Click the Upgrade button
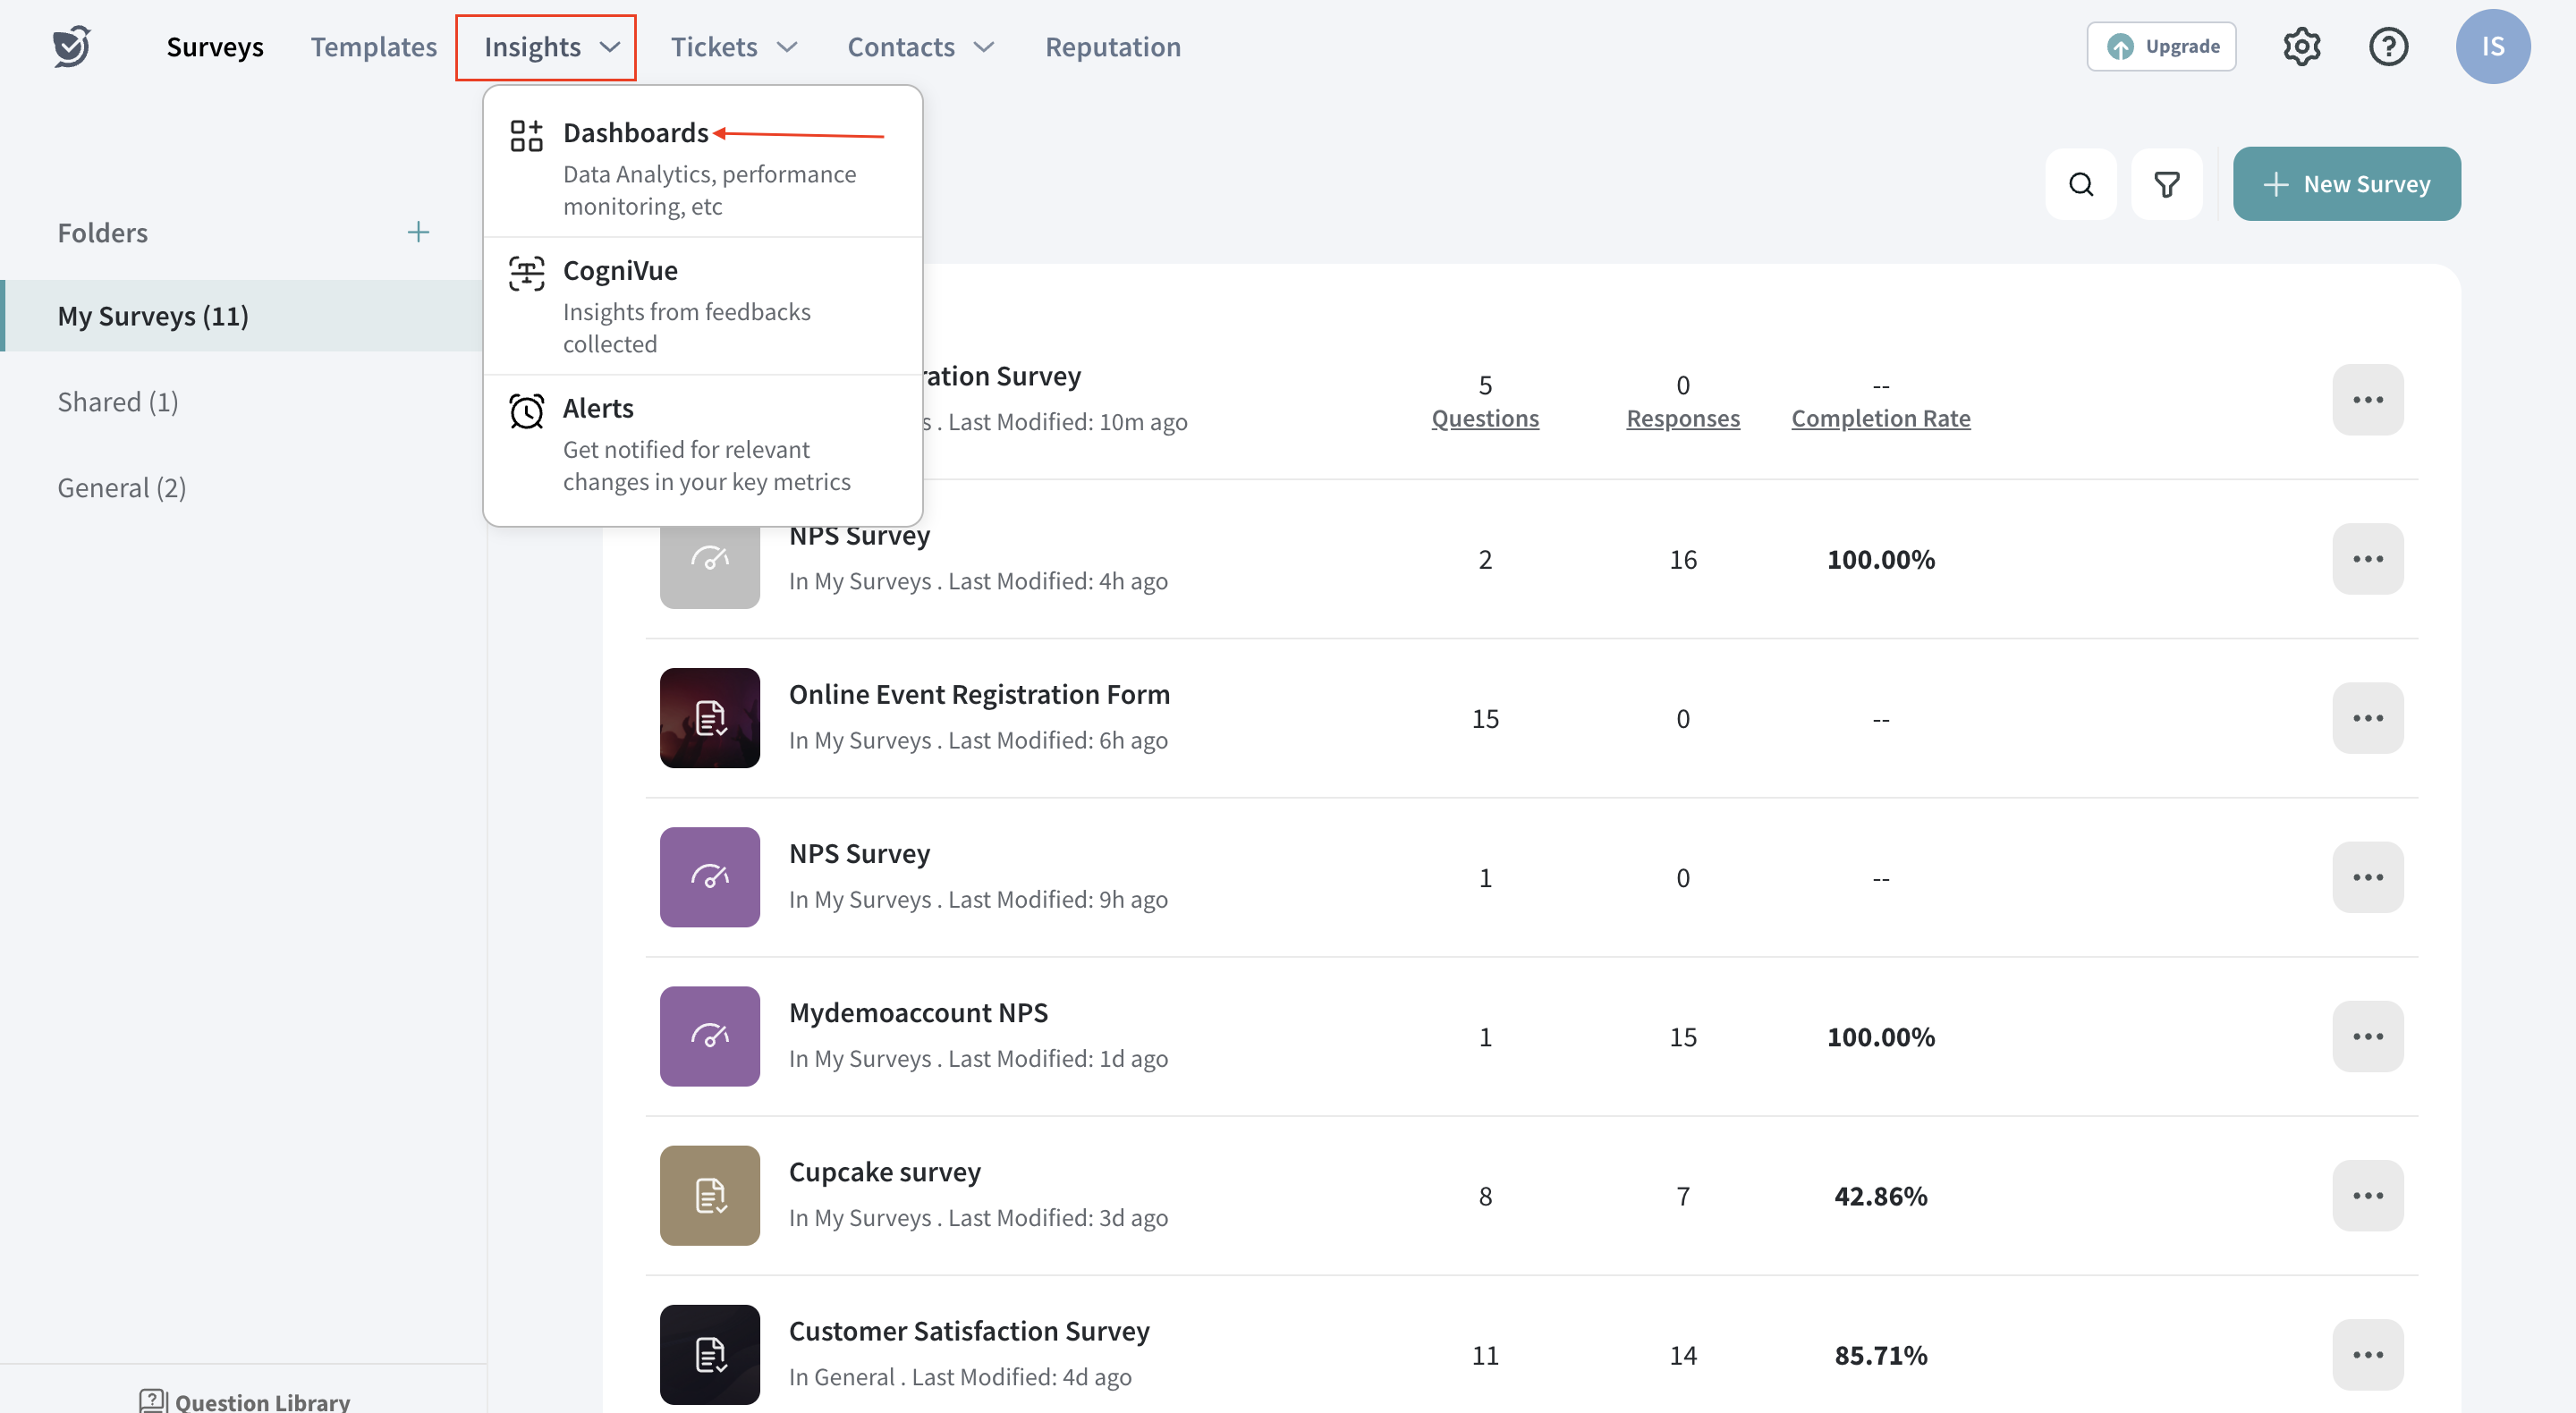The image size is (2576, 1413). tap(2161, 46)
